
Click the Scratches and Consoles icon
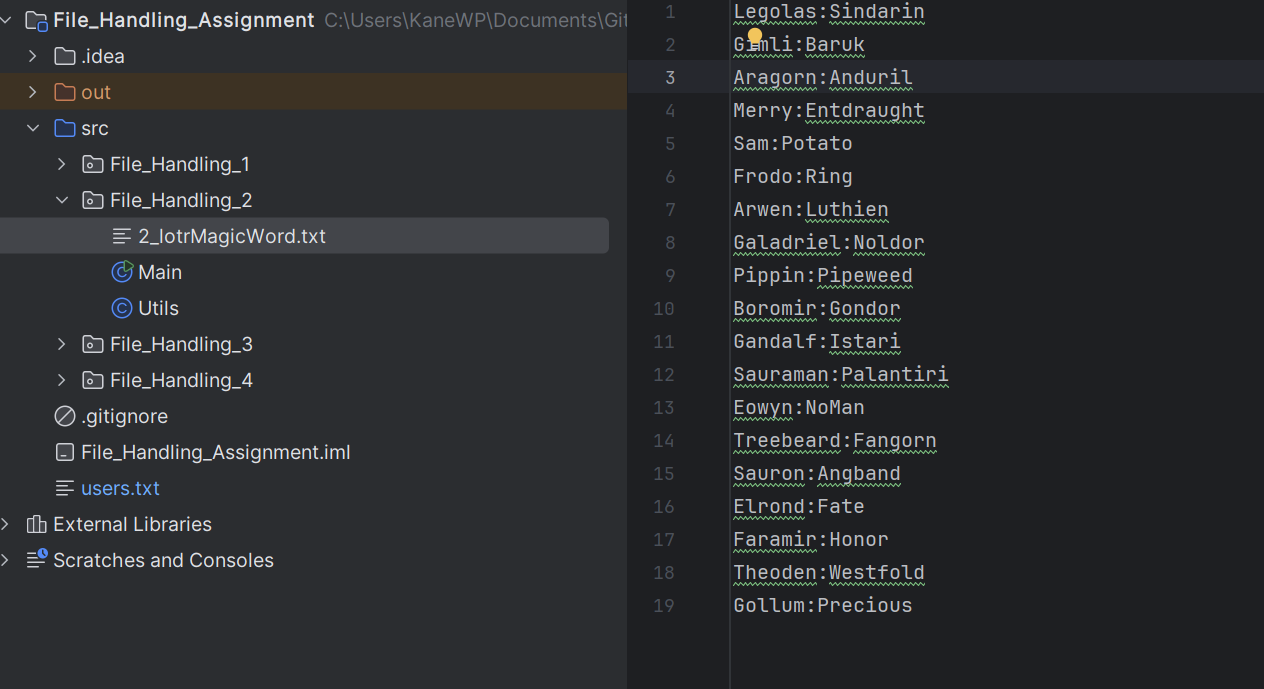tap(37, 560)
